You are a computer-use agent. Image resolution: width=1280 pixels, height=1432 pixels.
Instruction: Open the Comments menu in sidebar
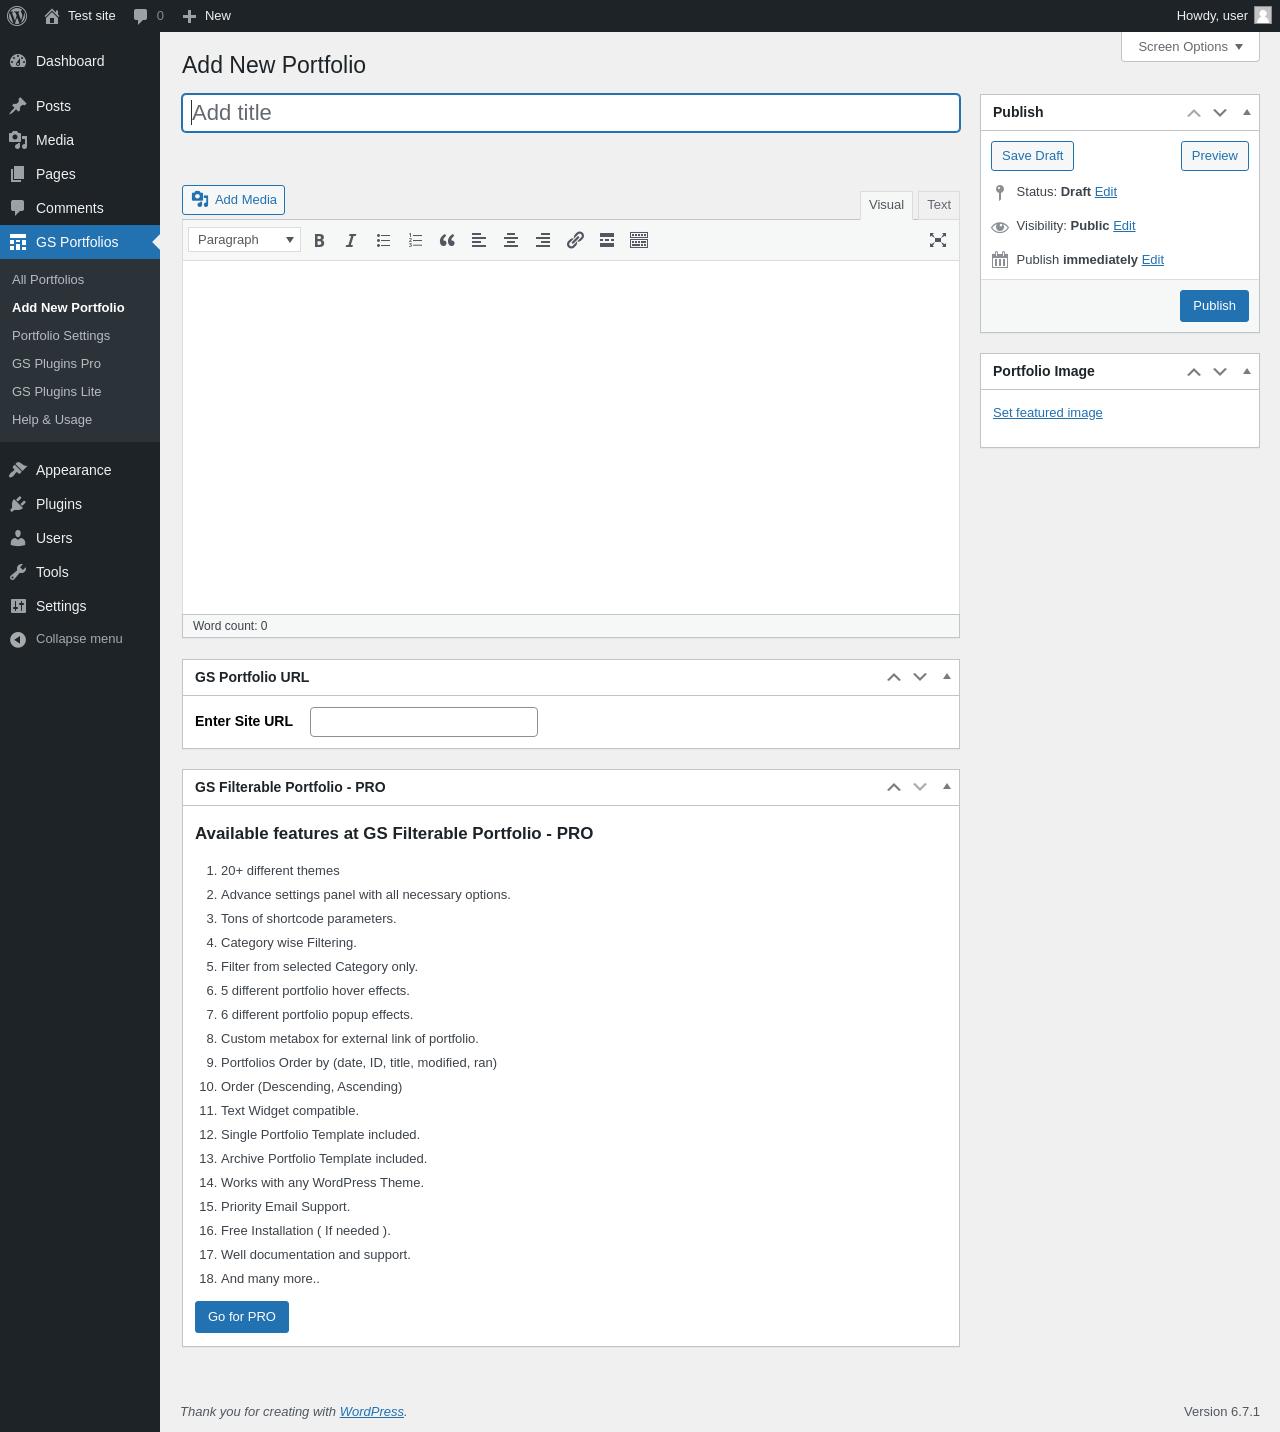(x=80, y=208)
